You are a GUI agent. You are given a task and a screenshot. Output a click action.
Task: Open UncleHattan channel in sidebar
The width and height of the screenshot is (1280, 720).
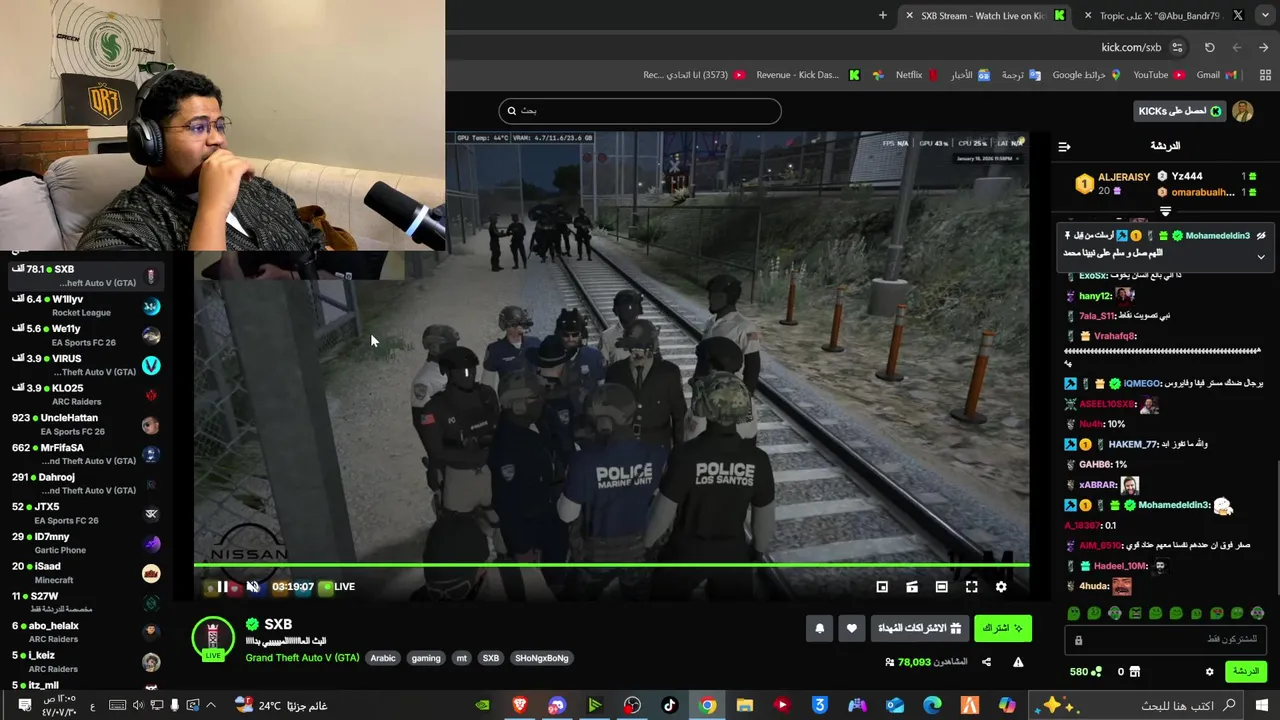pos(86,424)
